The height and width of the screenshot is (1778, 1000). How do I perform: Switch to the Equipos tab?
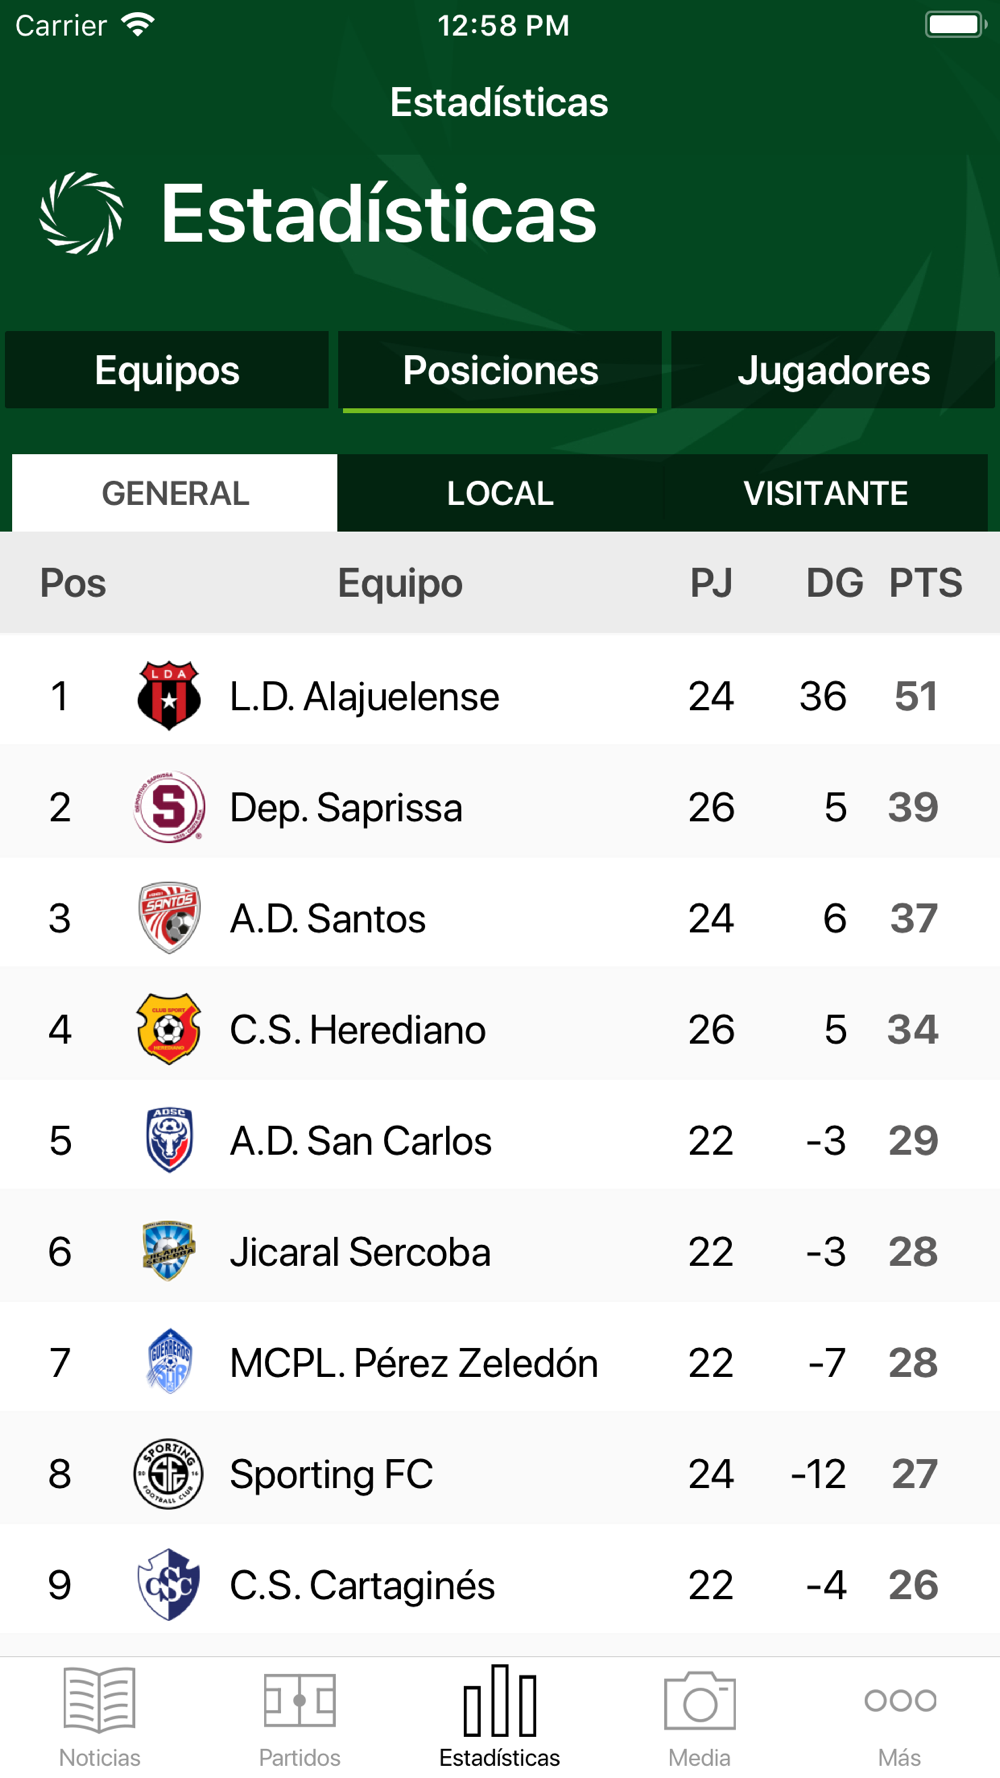click(167, 370)
